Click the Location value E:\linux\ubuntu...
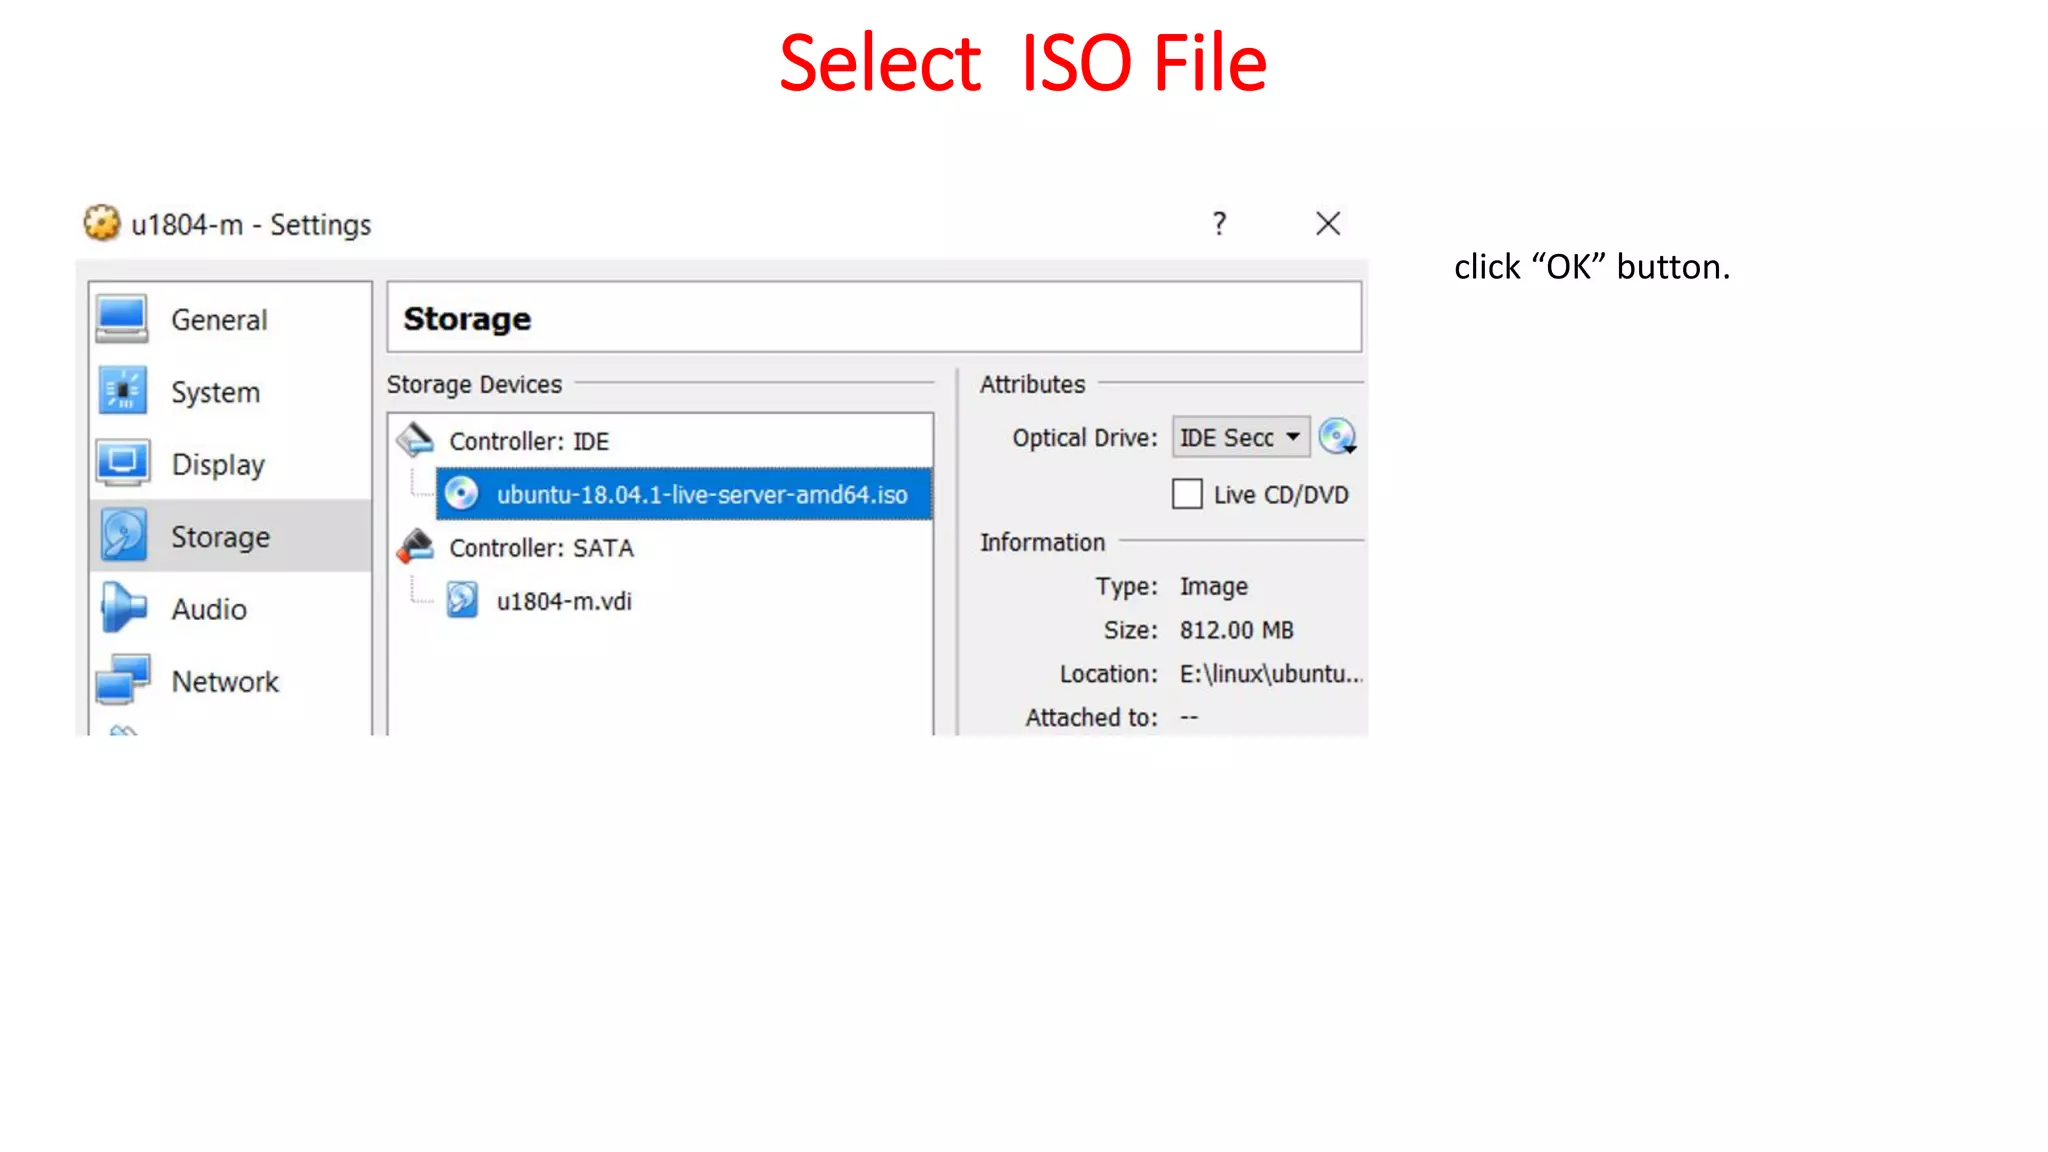The height and width of the screenshot is (1152, 2048). 1271,674
